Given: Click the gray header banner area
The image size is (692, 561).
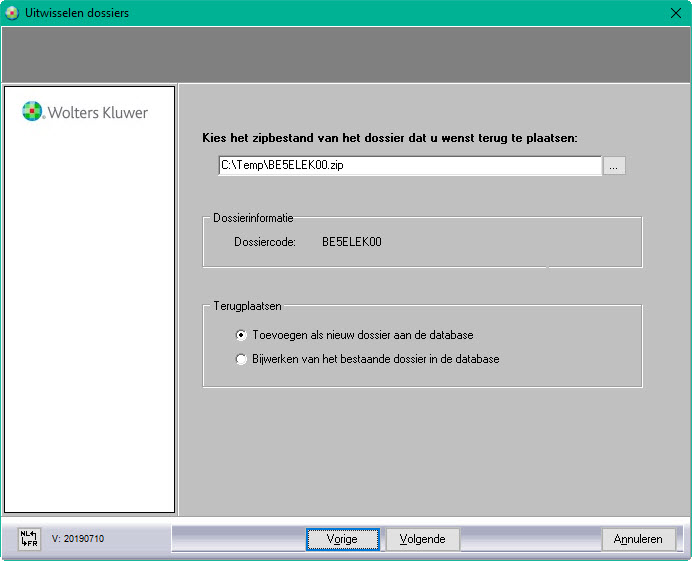Looking at the screenshot, I should pyautogui.click(x=346, y=55).
